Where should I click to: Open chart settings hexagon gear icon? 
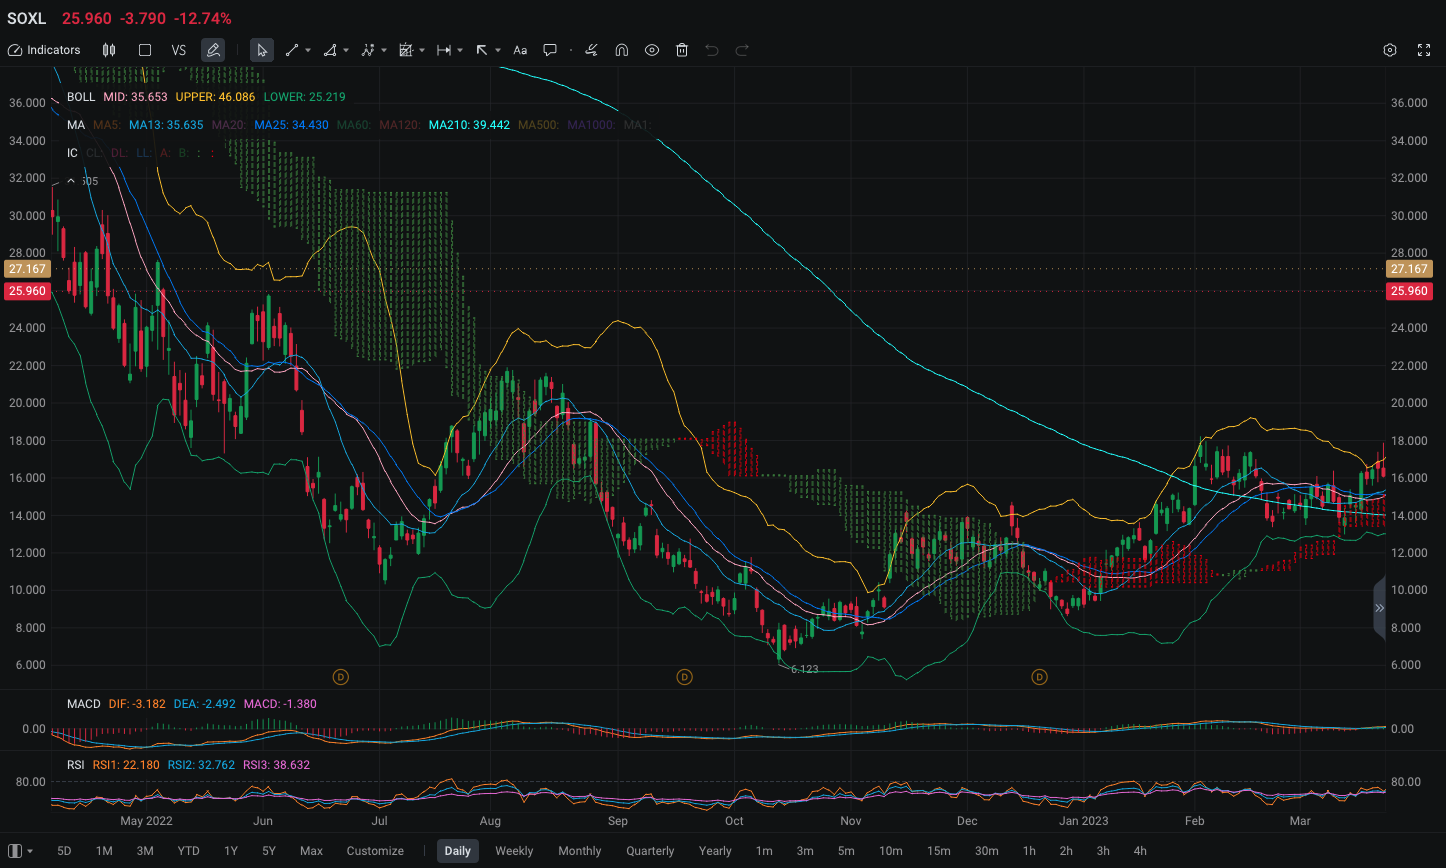point(1390,50)
